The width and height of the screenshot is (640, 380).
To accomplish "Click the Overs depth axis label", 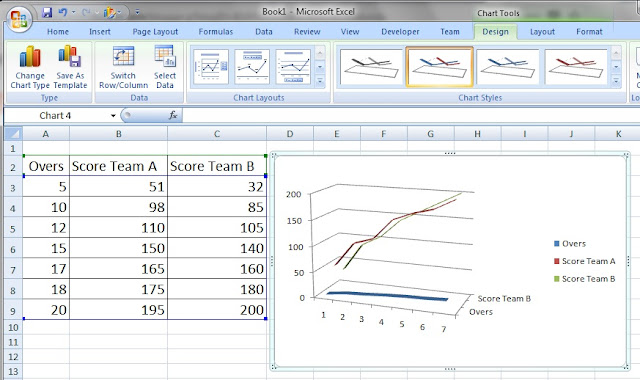I will (481, 312).
